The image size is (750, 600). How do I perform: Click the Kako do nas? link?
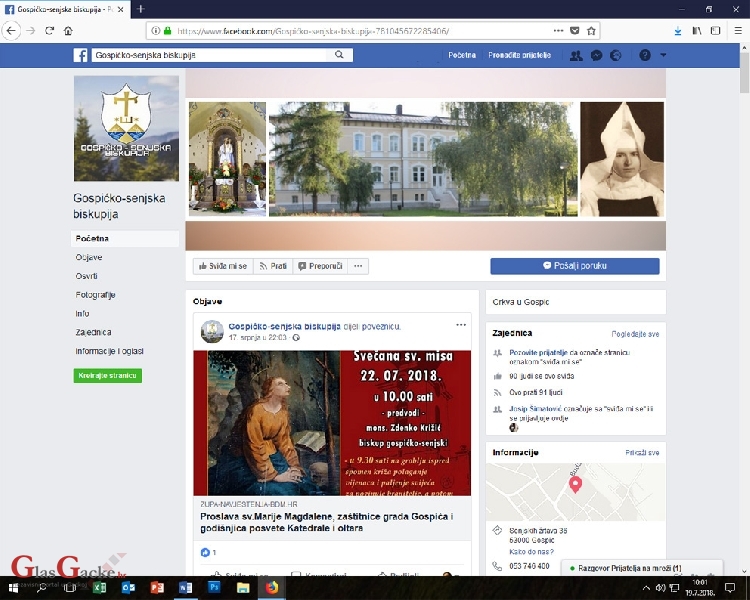point(531,552)
